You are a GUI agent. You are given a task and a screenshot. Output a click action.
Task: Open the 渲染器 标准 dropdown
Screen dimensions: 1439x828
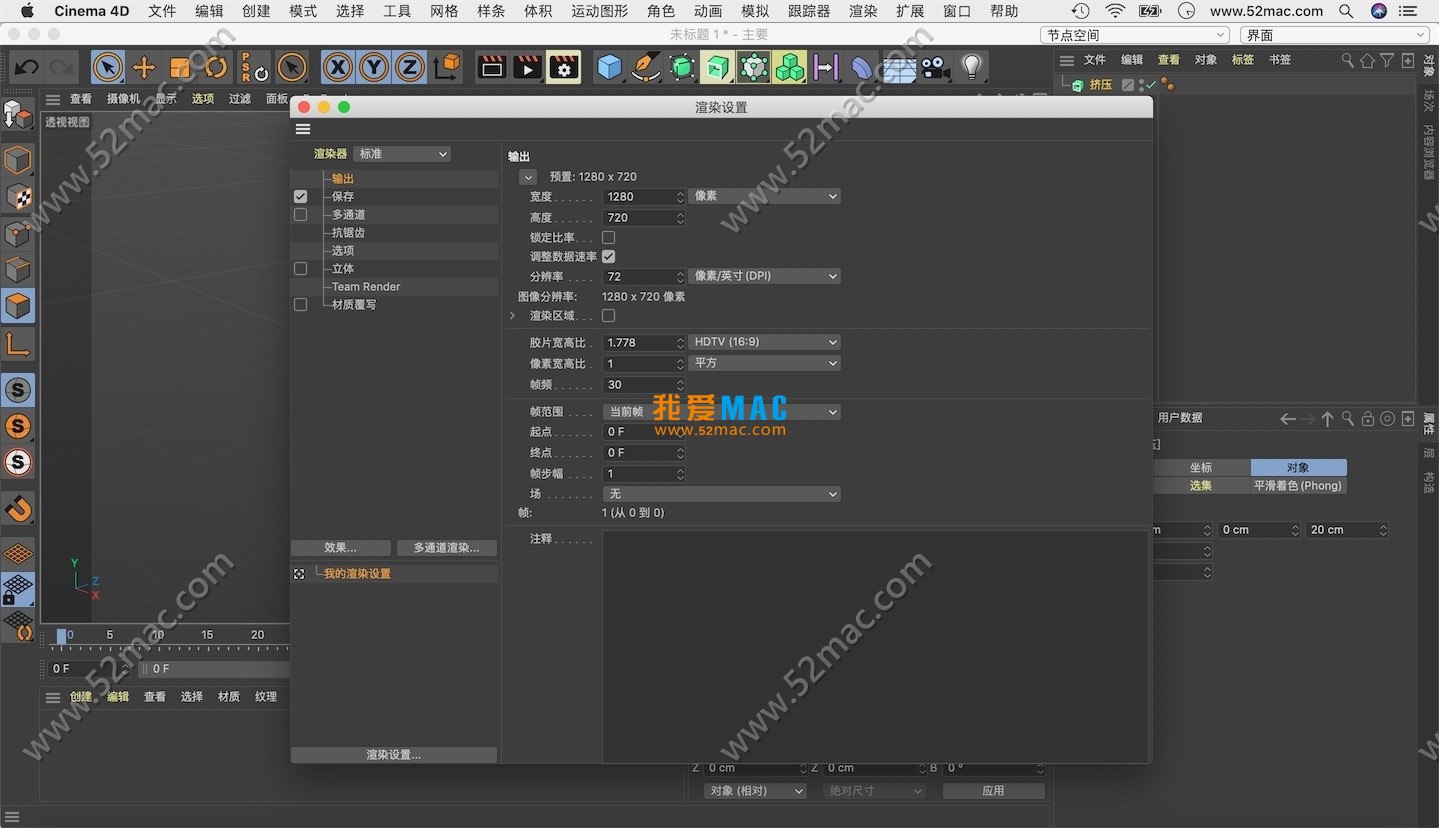(x=402, y=154)
